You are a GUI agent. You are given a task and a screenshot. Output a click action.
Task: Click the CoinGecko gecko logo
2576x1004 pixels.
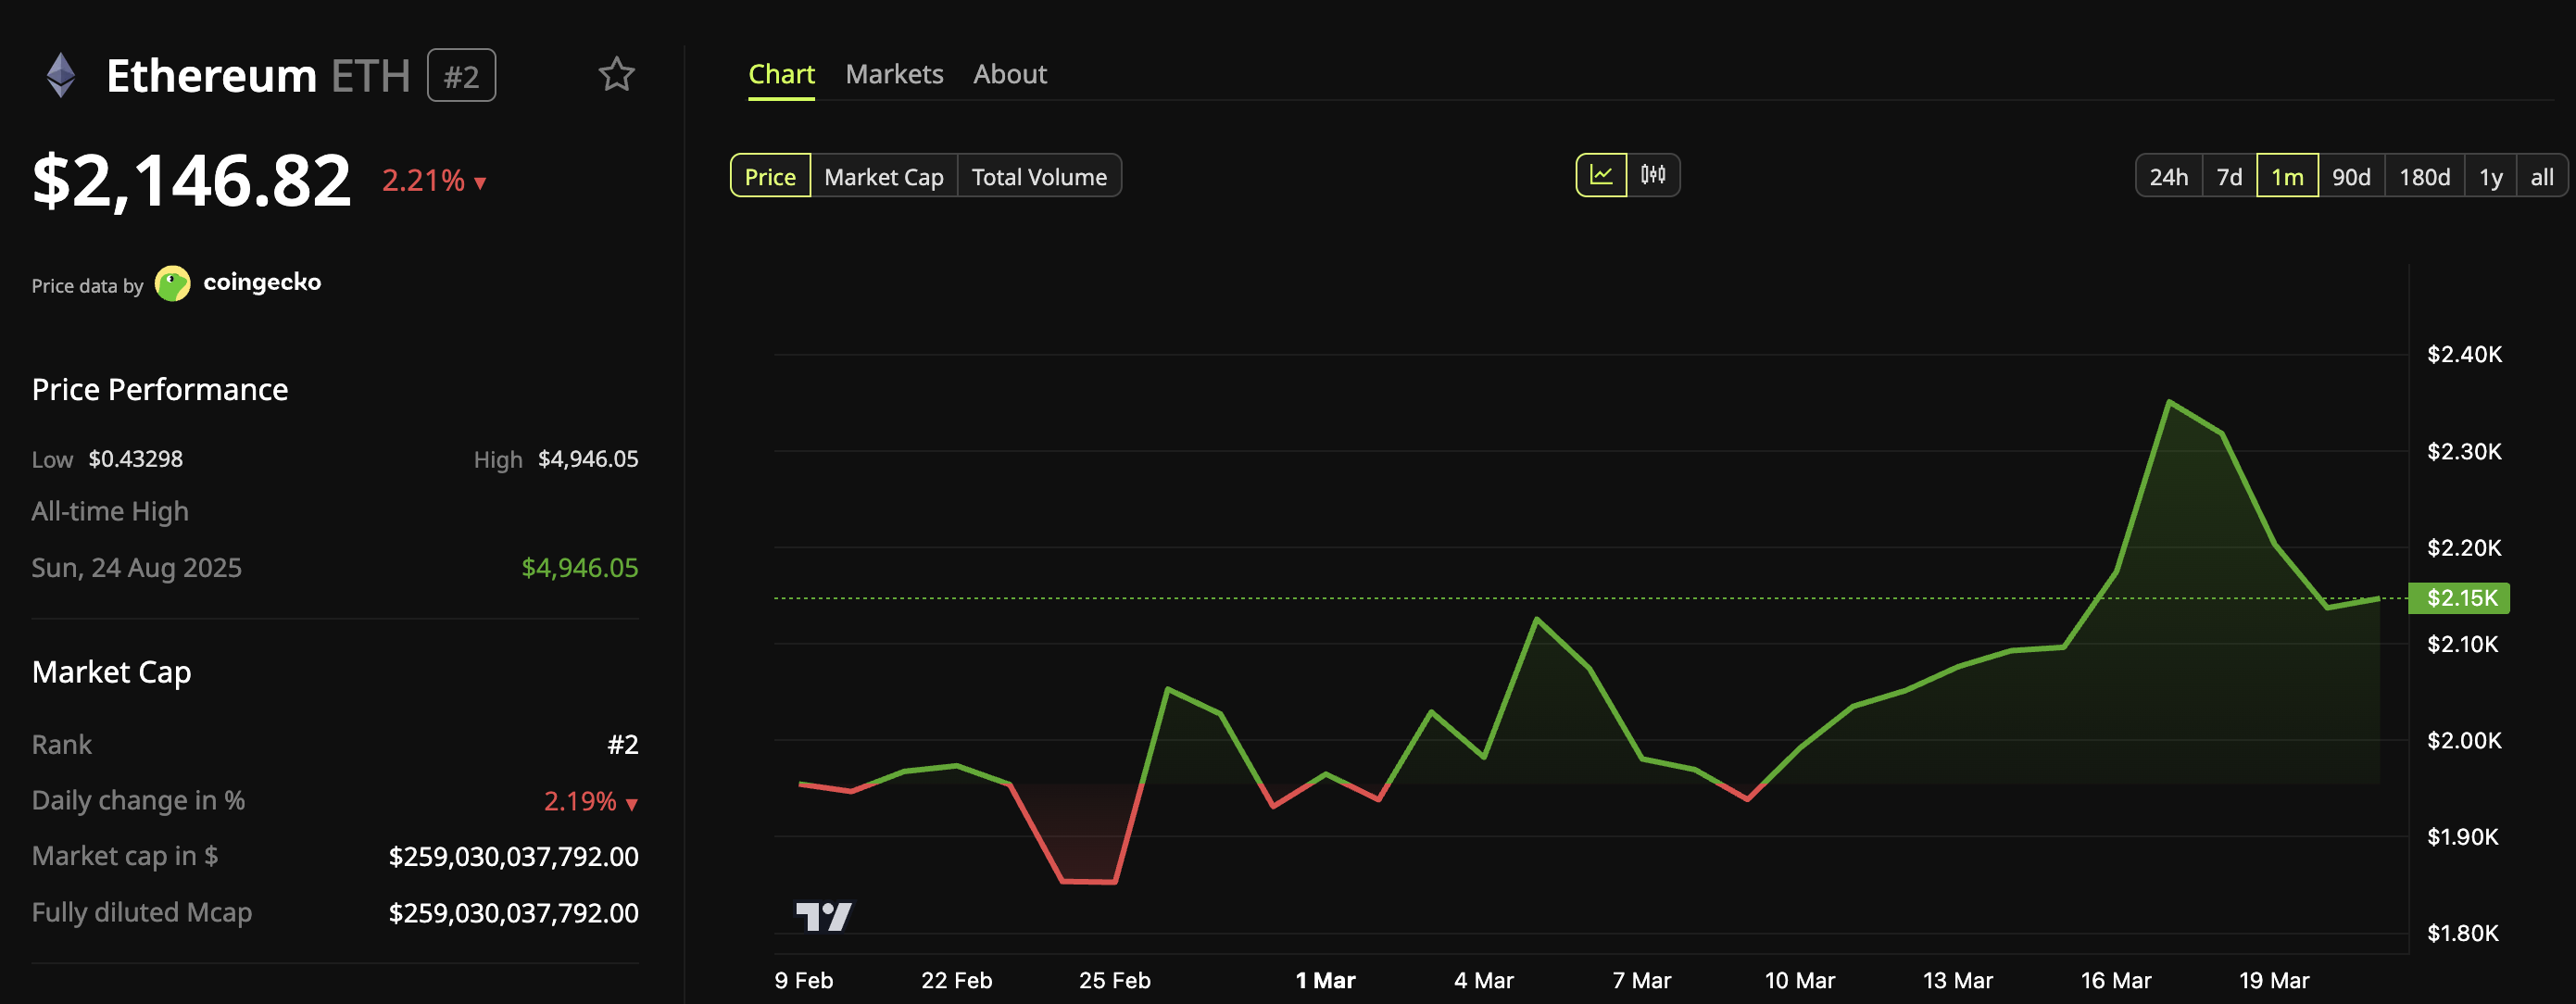[172, 283]
